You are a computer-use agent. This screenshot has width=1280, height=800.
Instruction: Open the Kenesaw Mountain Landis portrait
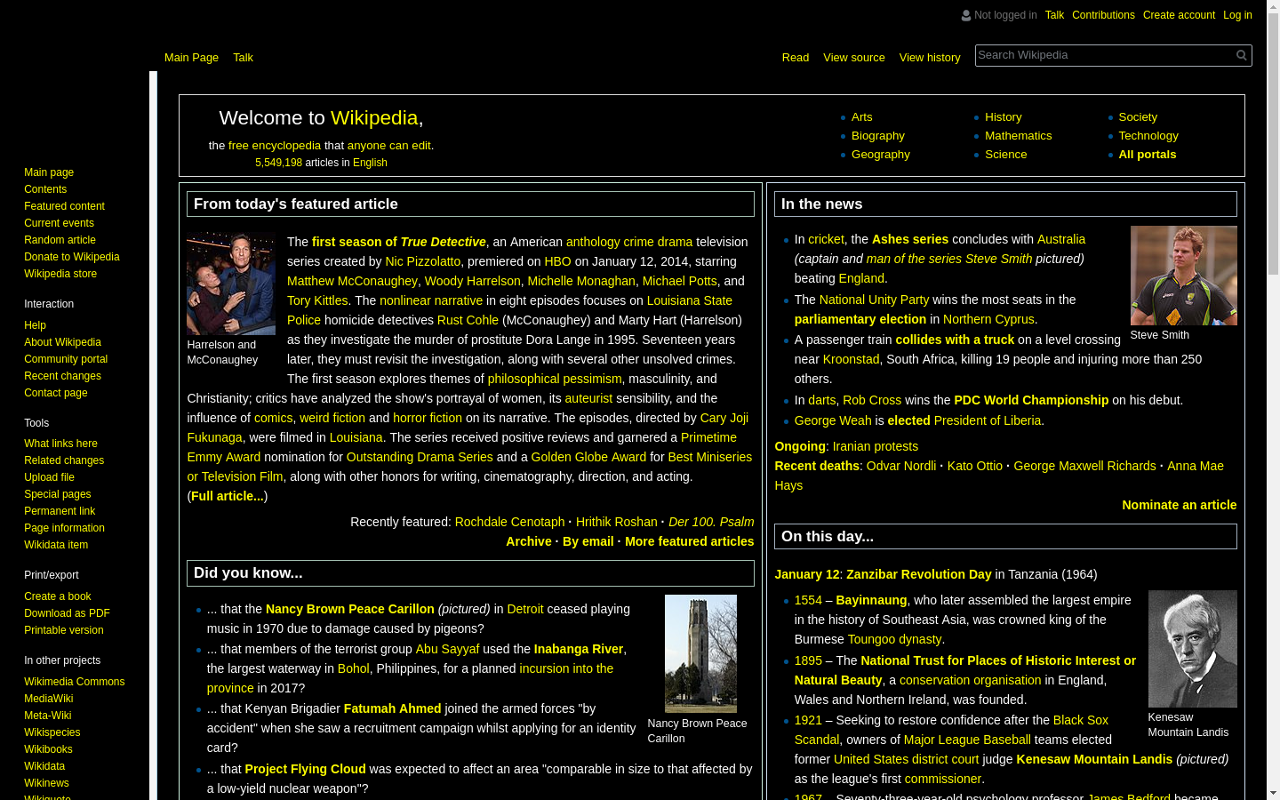[1192, 649]
